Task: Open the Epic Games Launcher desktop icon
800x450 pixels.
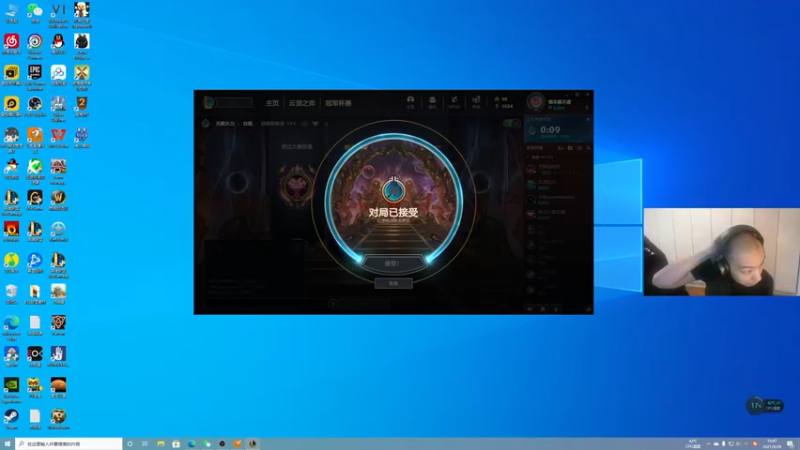Action: tap(35, 77)
